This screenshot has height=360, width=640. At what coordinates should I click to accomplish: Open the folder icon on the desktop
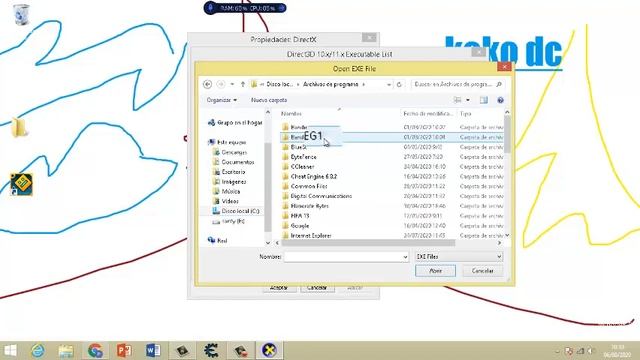tap(19, 127)
